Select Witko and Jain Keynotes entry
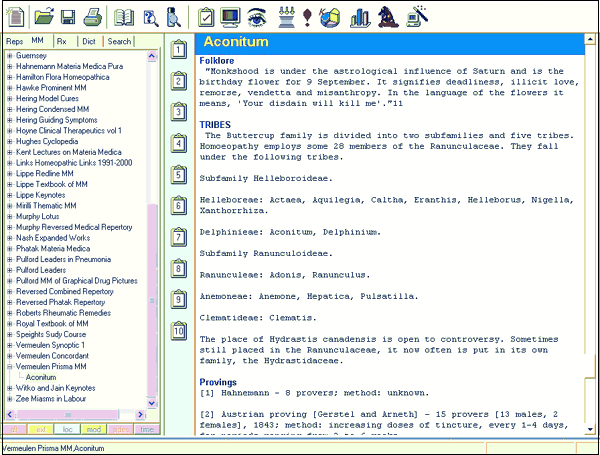Image resolution: width=600 pixels, height=455 pixels. click(x=55, y=388)
